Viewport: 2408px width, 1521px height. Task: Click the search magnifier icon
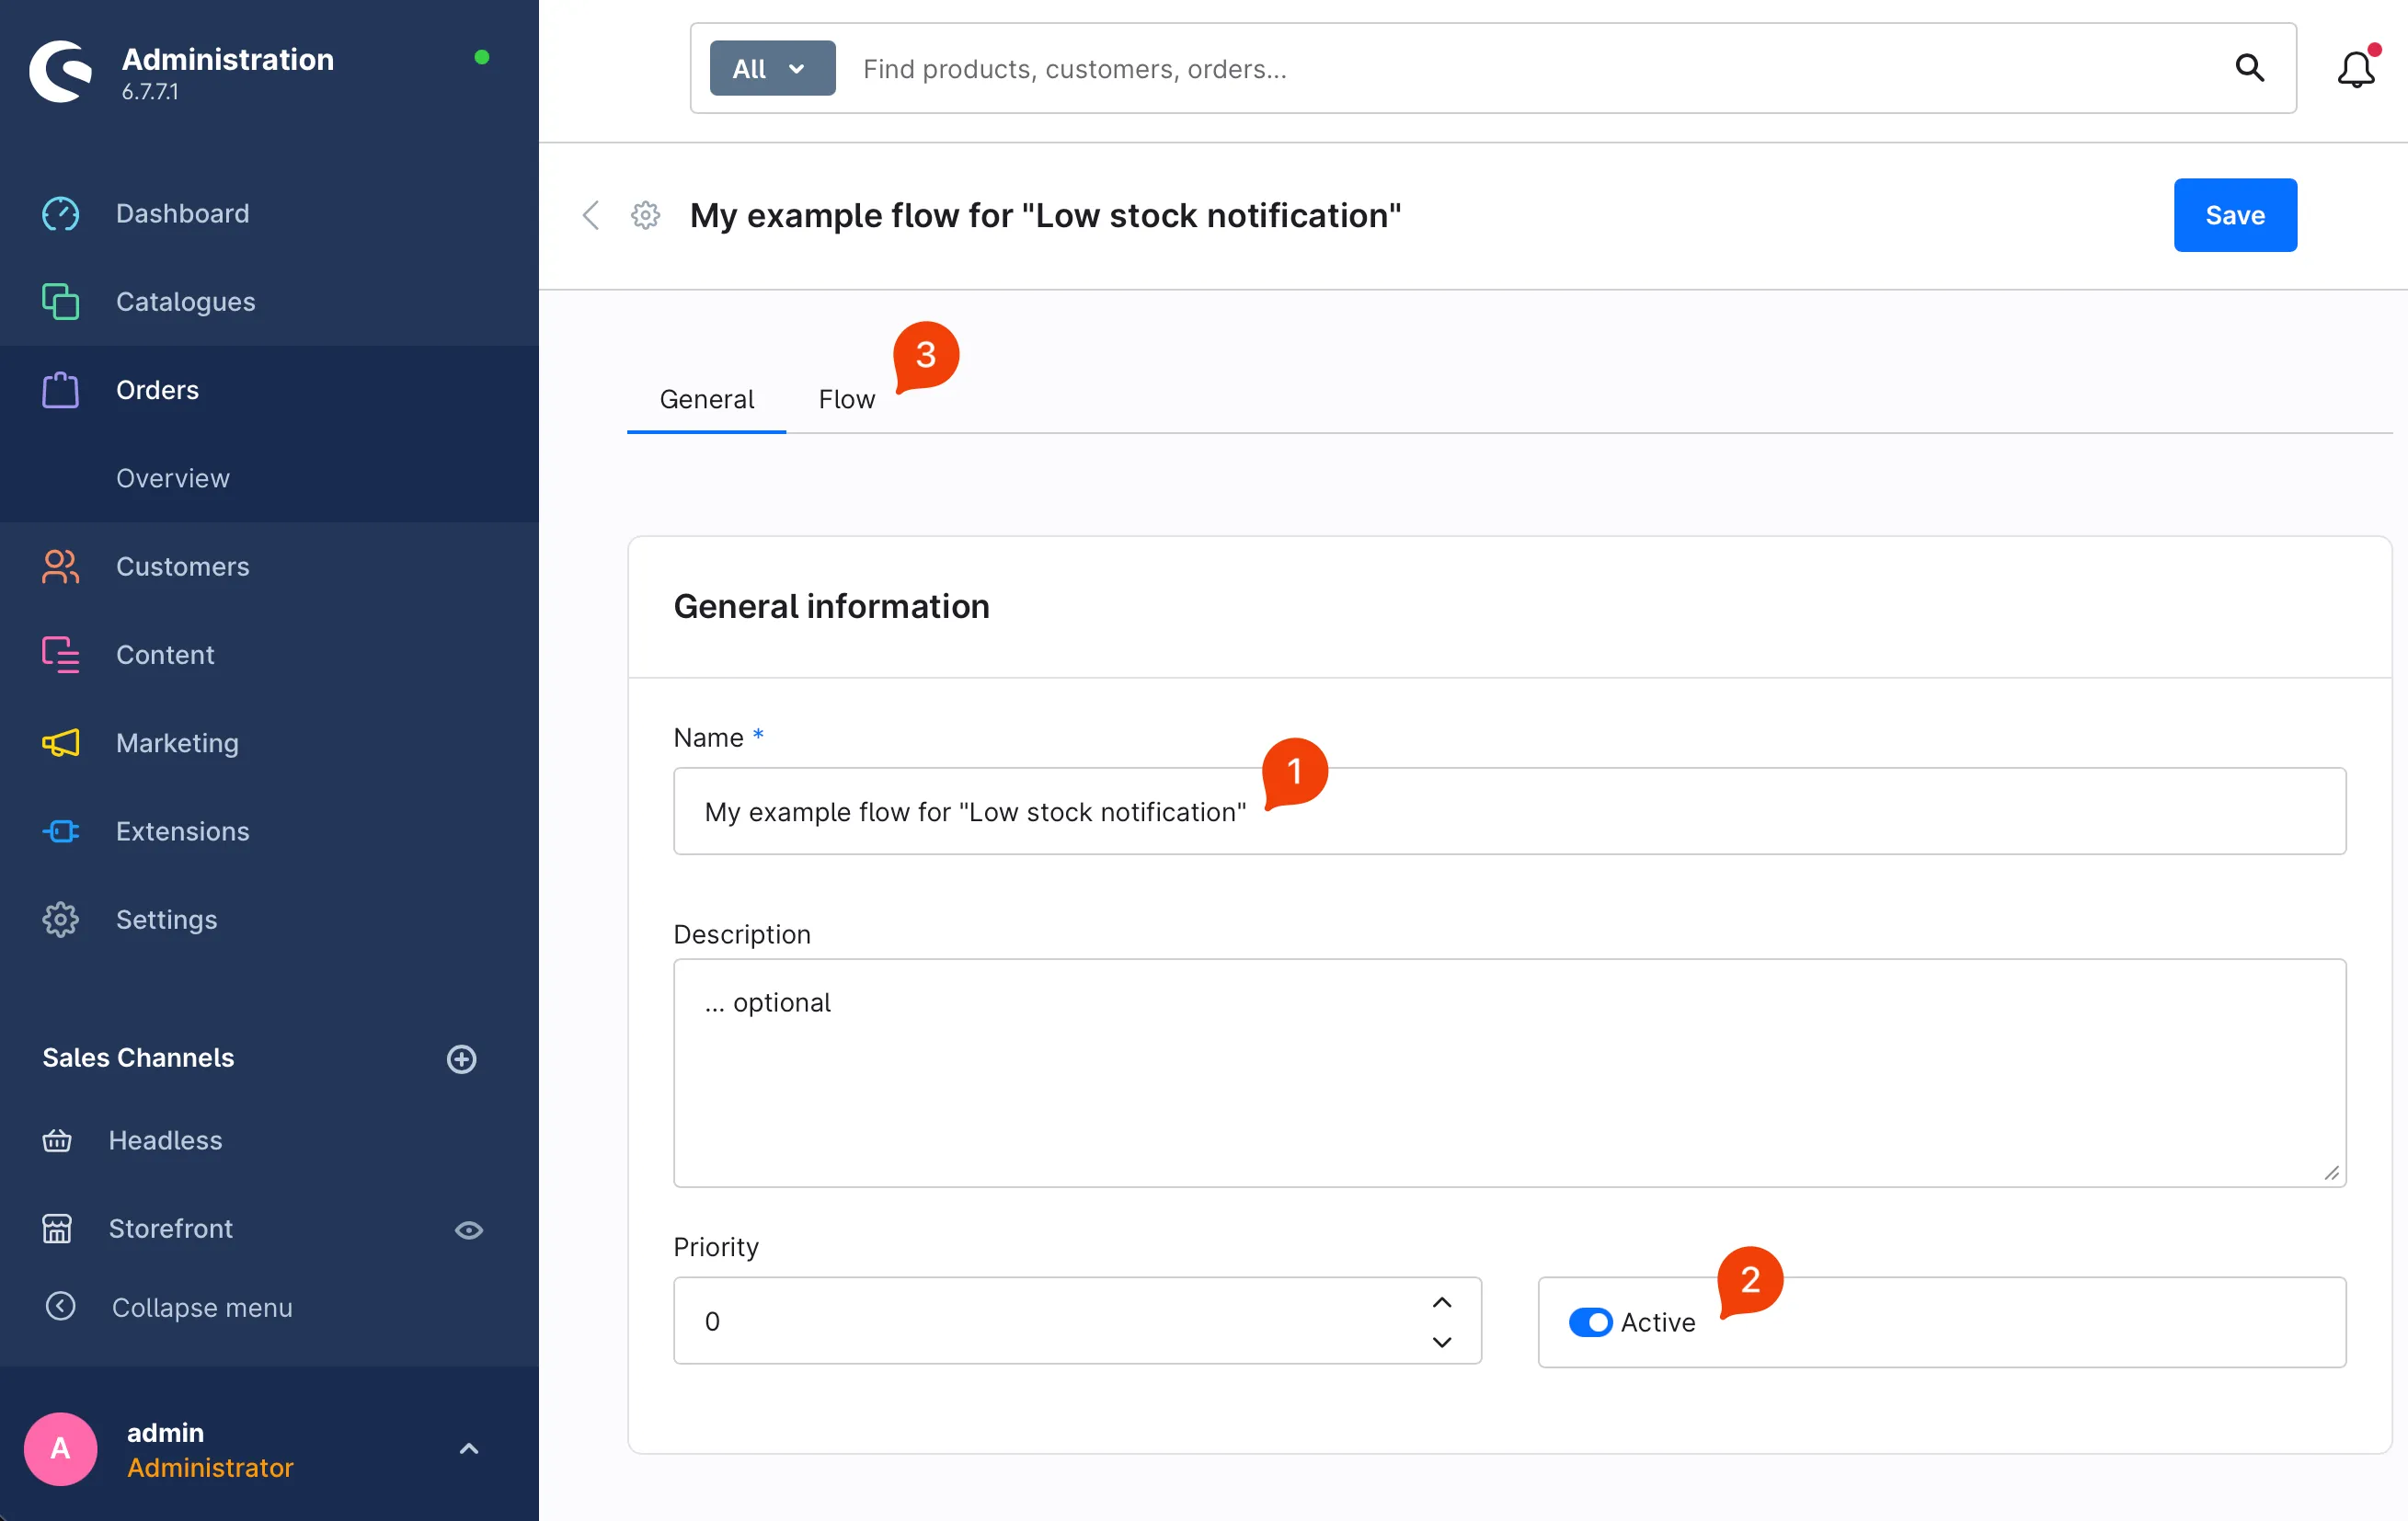[2249, 68]
